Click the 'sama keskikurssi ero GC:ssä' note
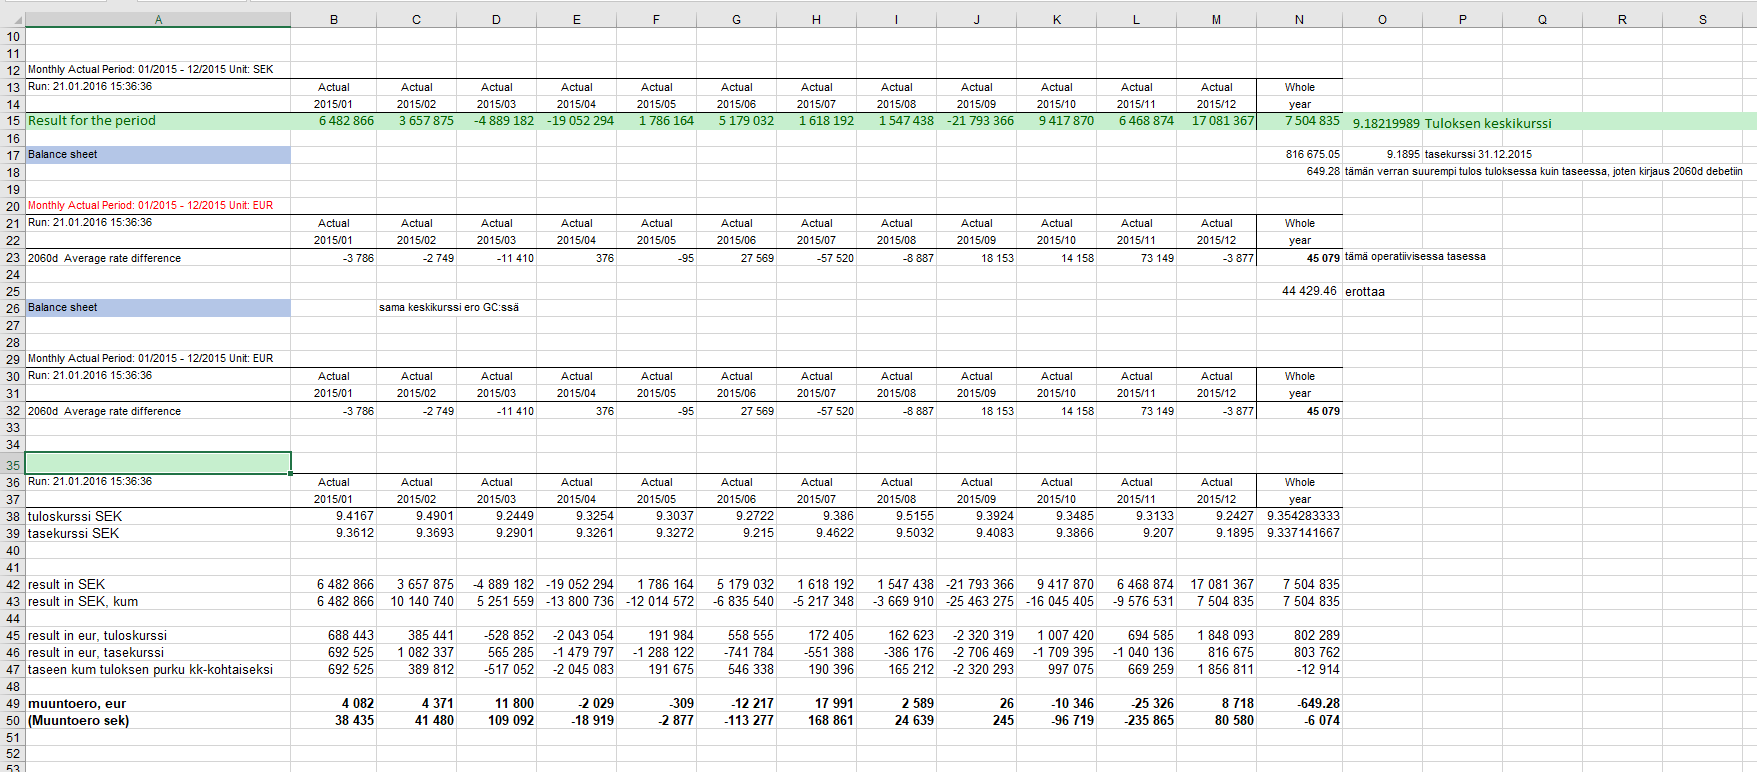The image size is (1757, 772). [448, 308]
